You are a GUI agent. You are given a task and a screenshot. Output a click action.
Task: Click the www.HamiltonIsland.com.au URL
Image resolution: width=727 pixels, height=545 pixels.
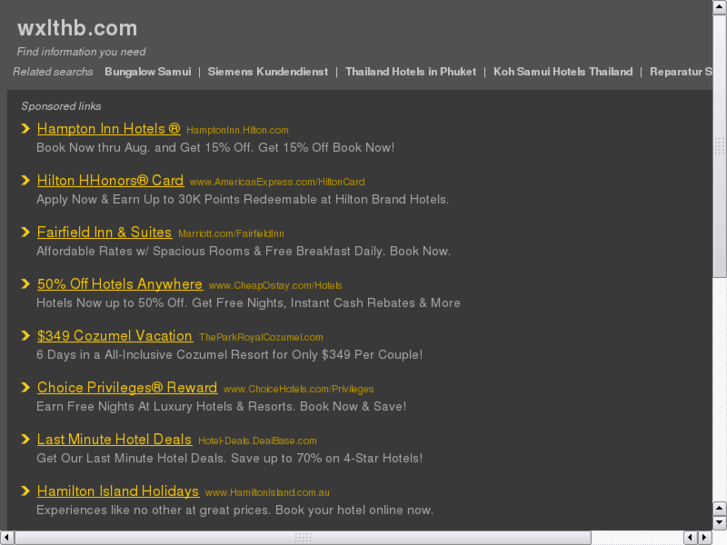(267, 493)
